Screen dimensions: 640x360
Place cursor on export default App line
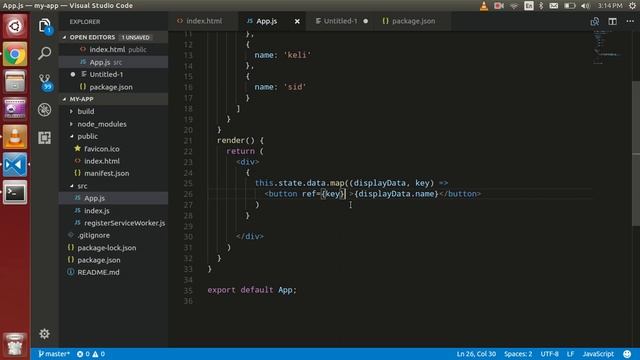[x=252, y=290]
